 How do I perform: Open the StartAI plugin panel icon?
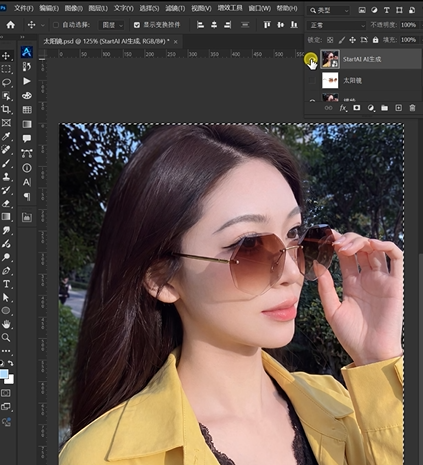(27, 52)
